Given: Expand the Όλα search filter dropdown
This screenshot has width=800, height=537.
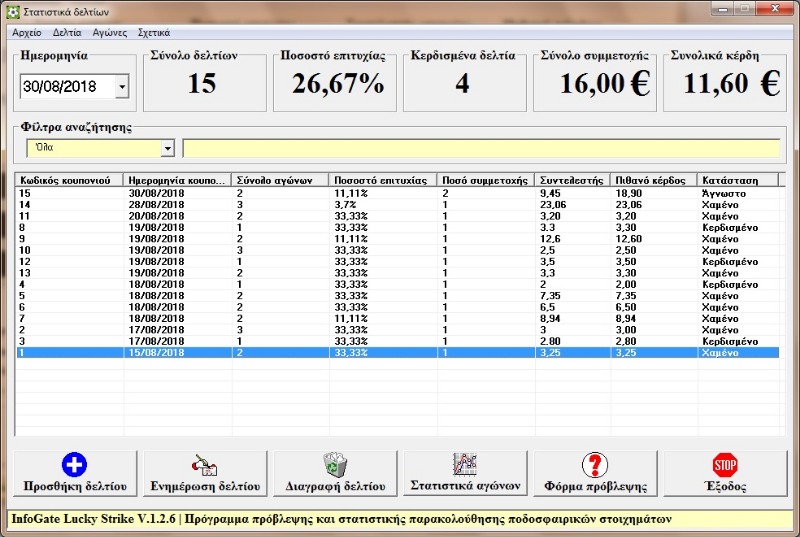Looking at the screenshot, I should click(x=167, y=148).
